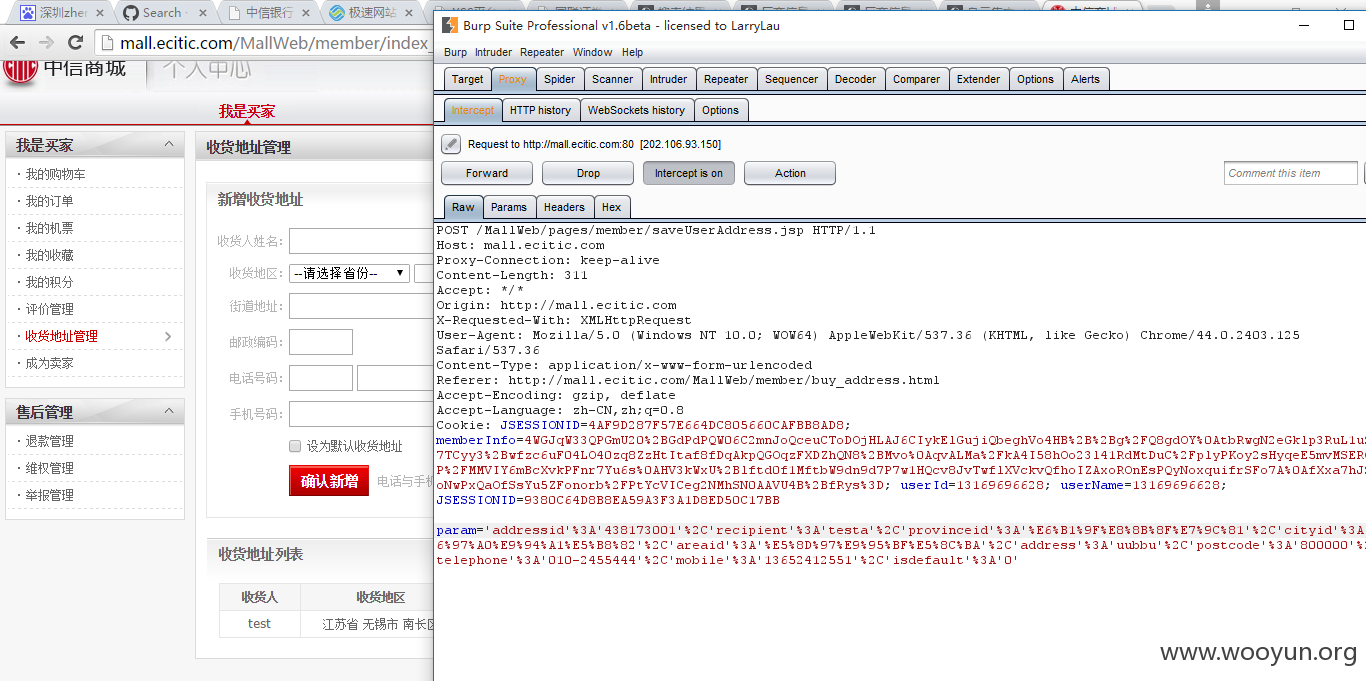Image resolution: width=1366 pixels, height=681 pixels.
Task: Open 我的购物车 link
Action: [x=55, y=174]
